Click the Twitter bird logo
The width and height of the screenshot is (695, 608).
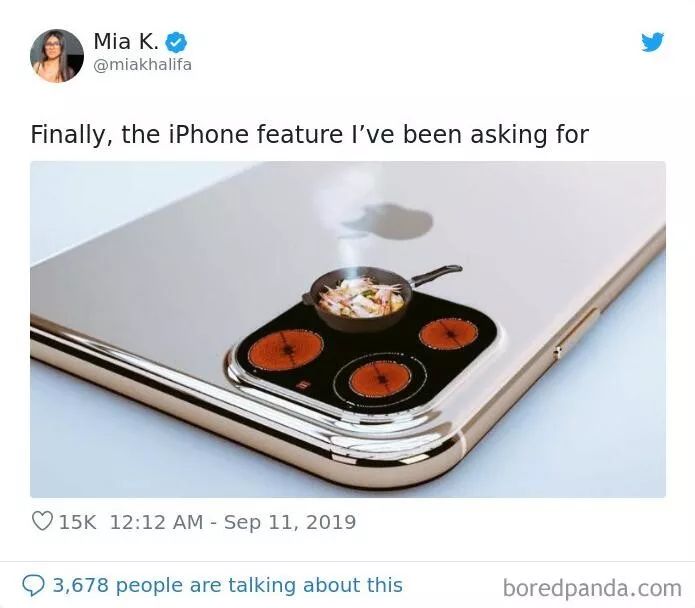(652, 42)
